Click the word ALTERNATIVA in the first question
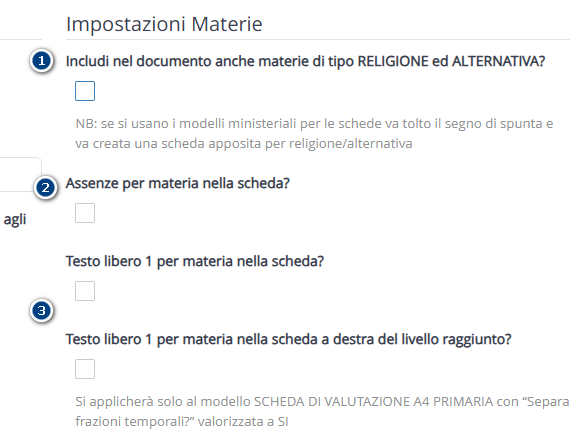The width and height of the screenshot is (588, 438). pos(496,61)
